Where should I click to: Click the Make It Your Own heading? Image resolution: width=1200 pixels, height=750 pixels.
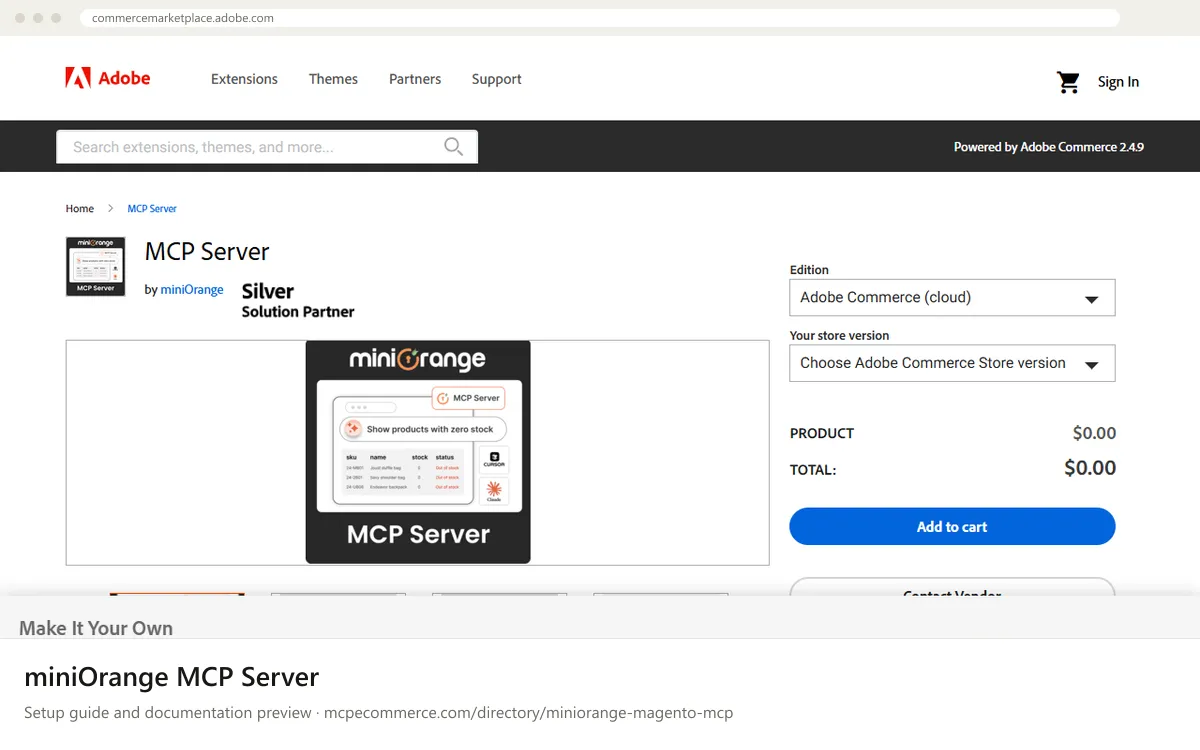(96, 628)
